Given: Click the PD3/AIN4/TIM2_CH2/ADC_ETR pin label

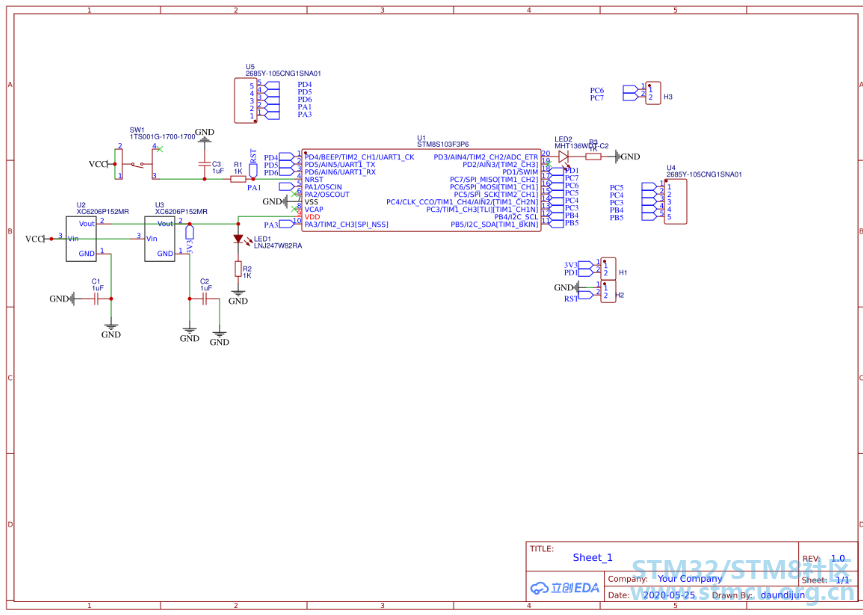Looking at the screenshot, I should pyautogui.click(x=486, y=157).
